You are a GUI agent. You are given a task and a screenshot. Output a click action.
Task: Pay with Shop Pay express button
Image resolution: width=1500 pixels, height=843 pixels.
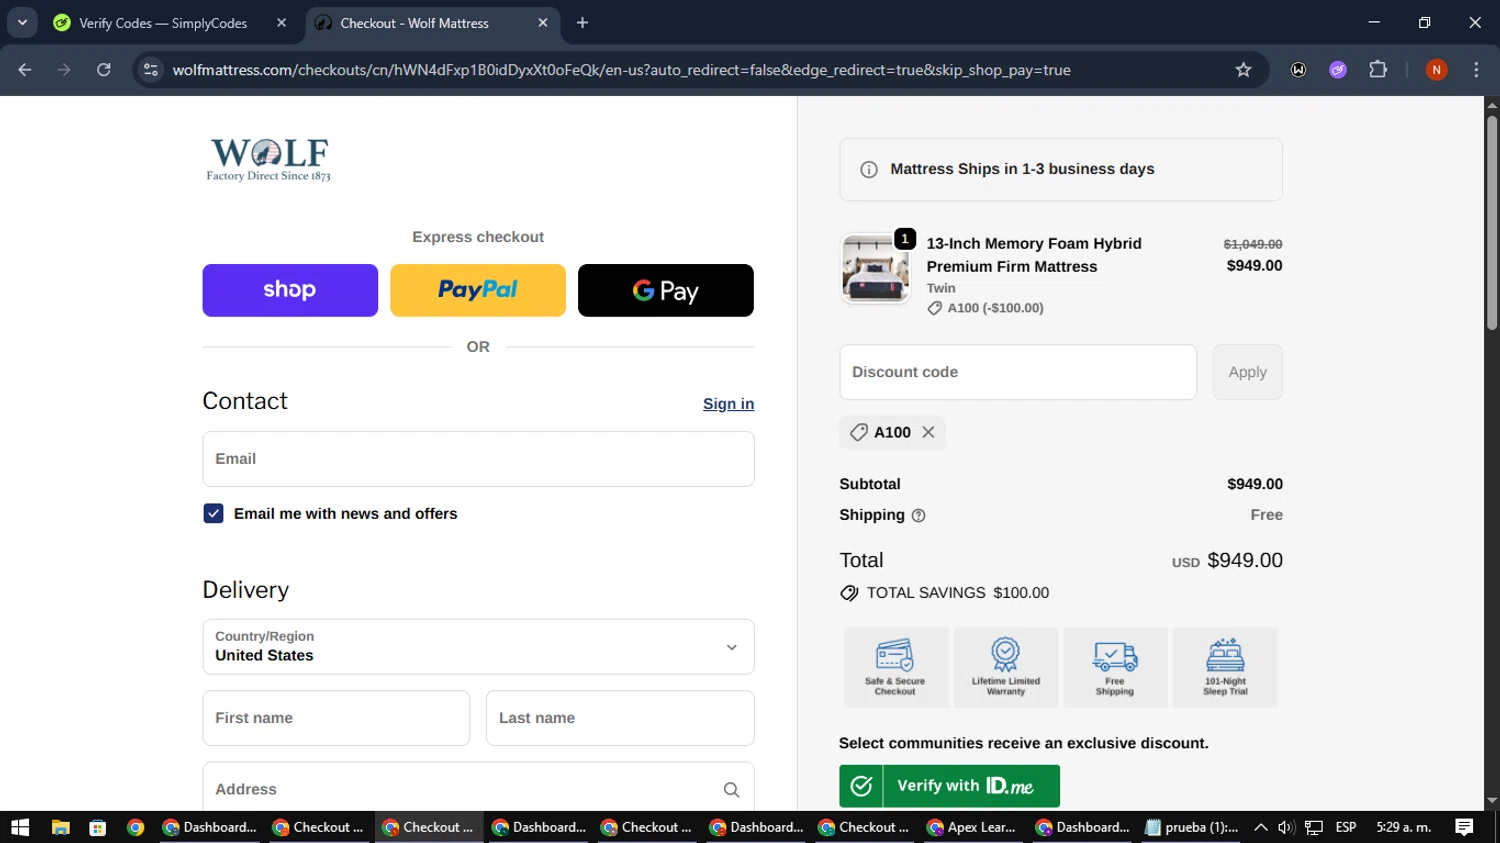tap(290, 290)
